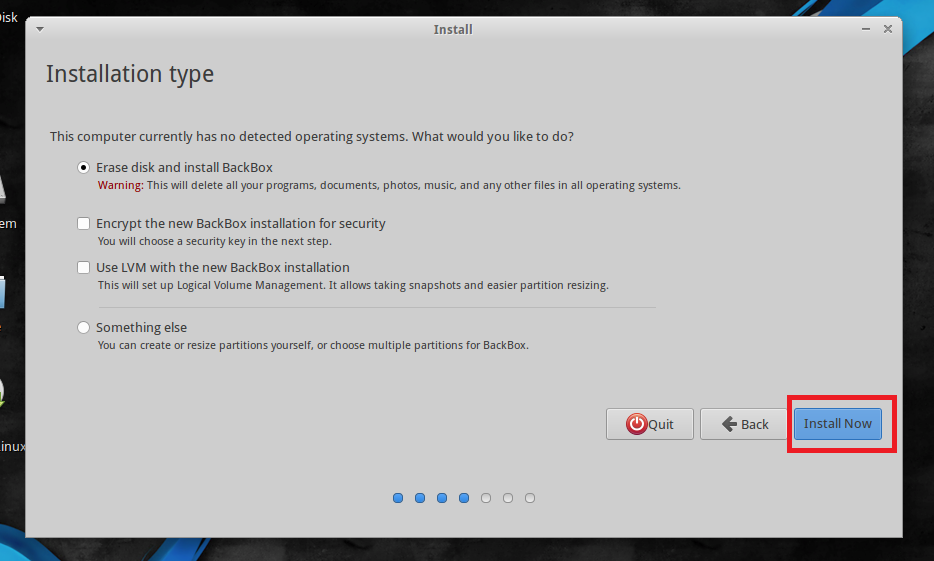Click the 'create or resize partitions yourself' description
Image resolution: width=934 pixels, height=561 pixels.
click(x=313, y=345)
